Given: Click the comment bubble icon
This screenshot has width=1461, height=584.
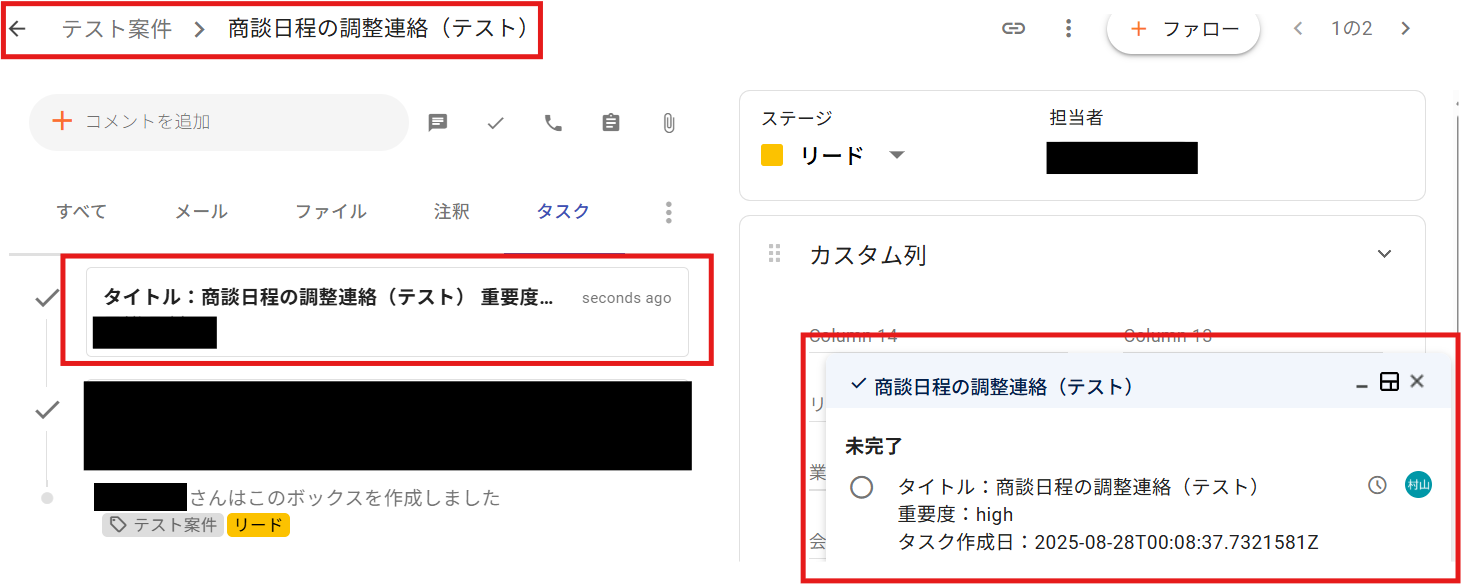Looking at the screenshot, I should pyautogui.click(x=437, y=122).
